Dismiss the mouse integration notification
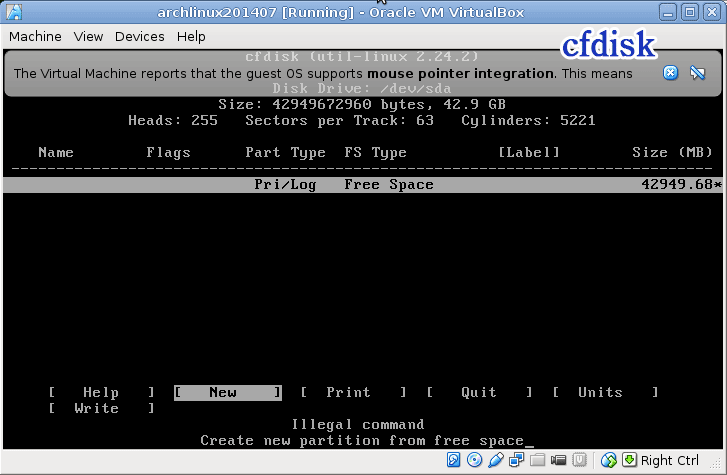727x475 pixels. [670, 72]
